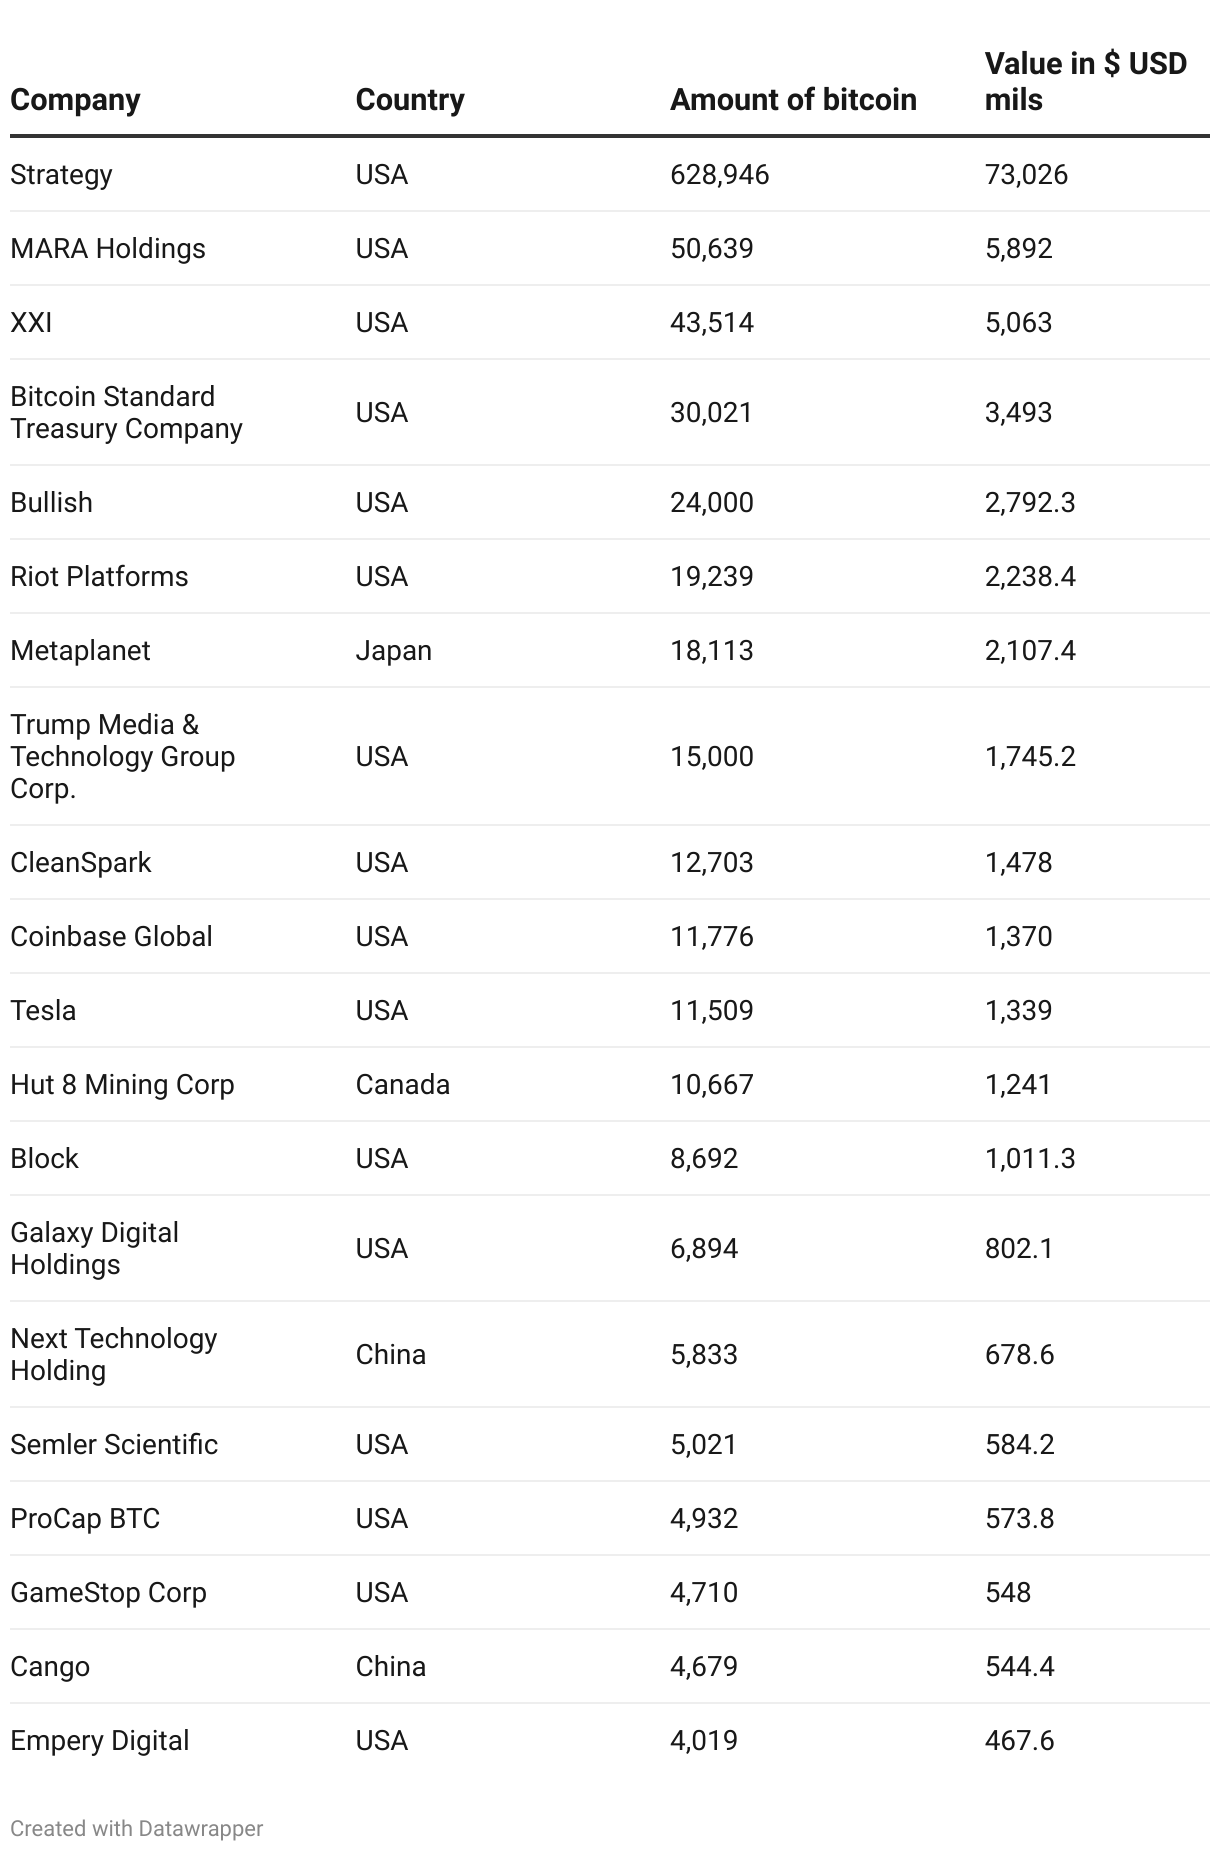Open the Created with Datawrapper link
The width and height of the screenshot is (1220, 1852).
137,1828
